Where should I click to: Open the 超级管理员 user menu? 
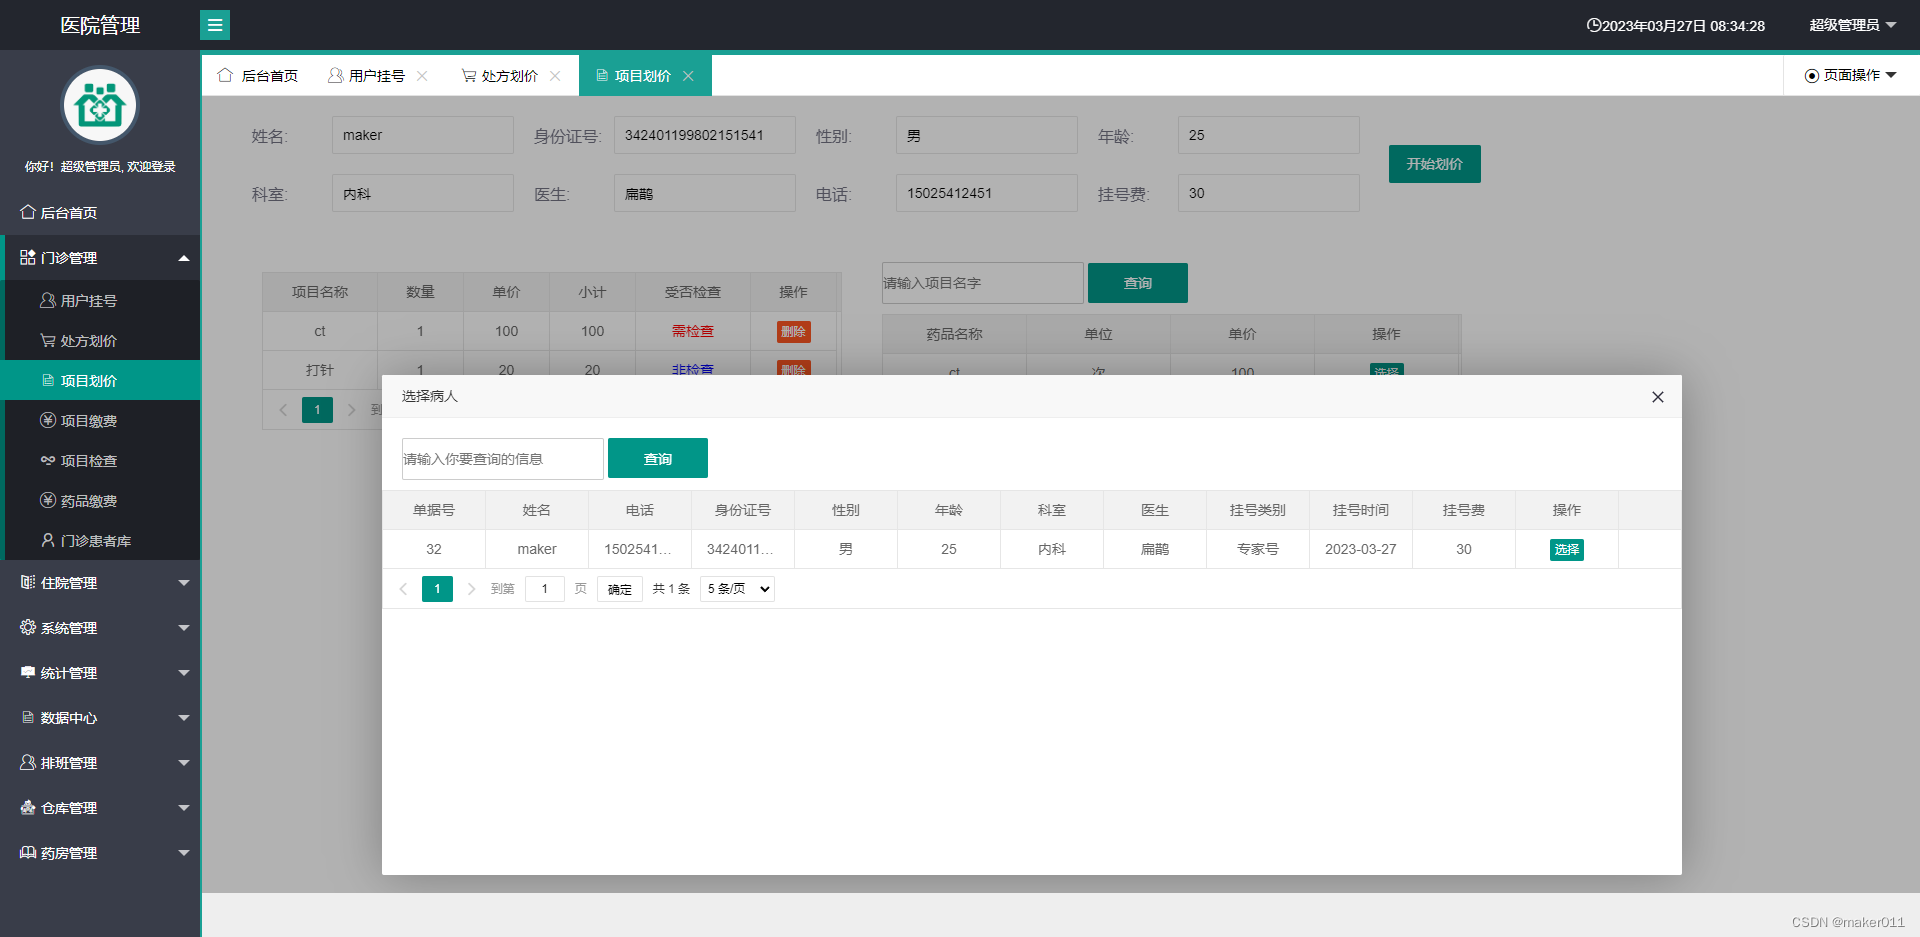tap(1853, 25)
